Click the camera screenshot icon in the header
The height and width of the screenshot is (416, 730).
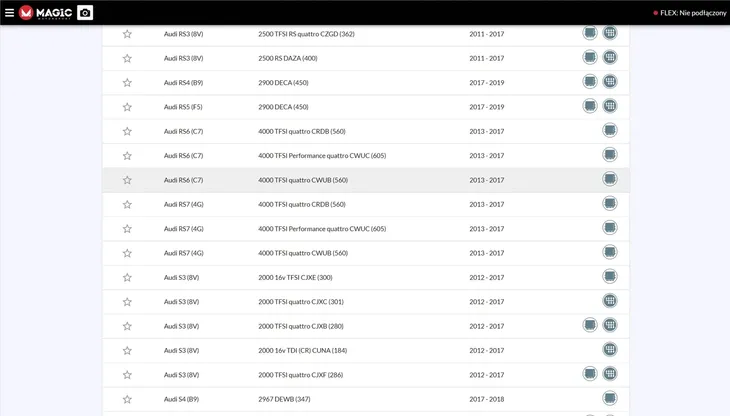coord(85,13)
